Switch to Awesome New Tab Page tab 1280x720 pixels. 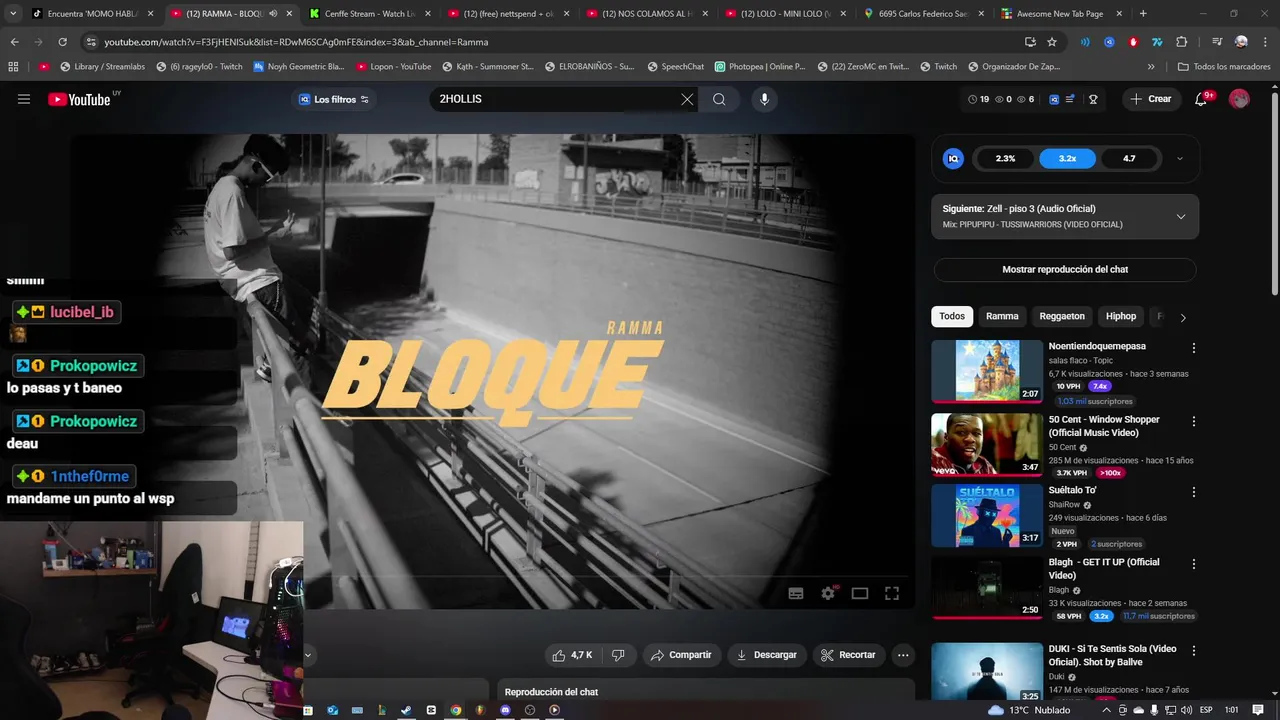tap(1059, 14)
